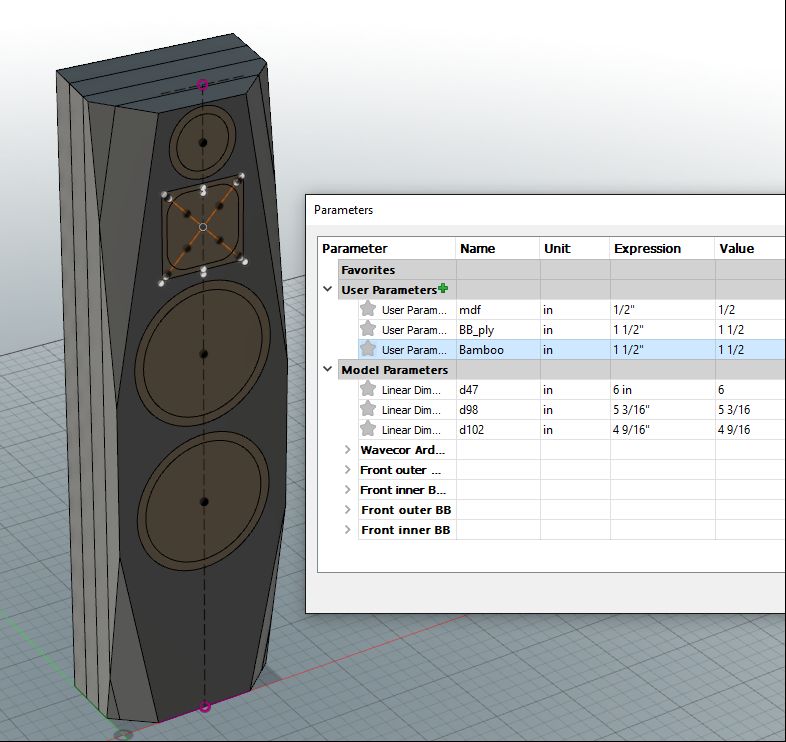Screen dimensions: 786x742
Task: Click the Unit column header
Action: (x=575, y=249)
